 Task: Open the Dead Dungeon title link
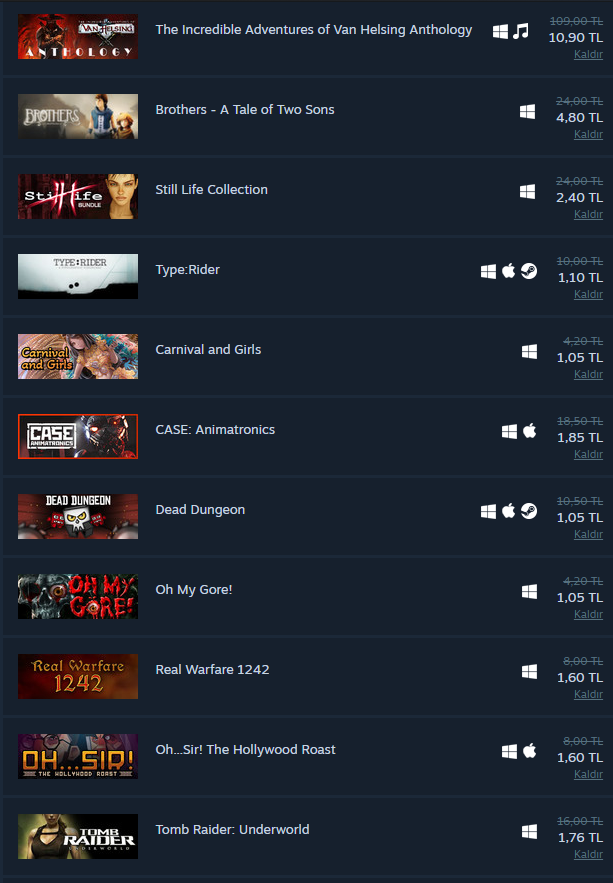pyautogui.click(x=200, y=510)
